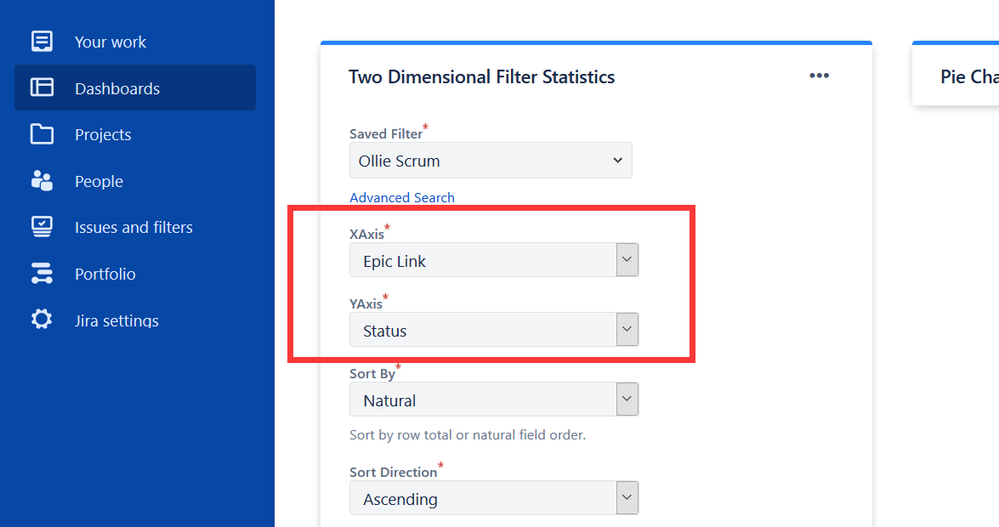Navigate to People
999x527 pixels.
[x=99, y=182]
